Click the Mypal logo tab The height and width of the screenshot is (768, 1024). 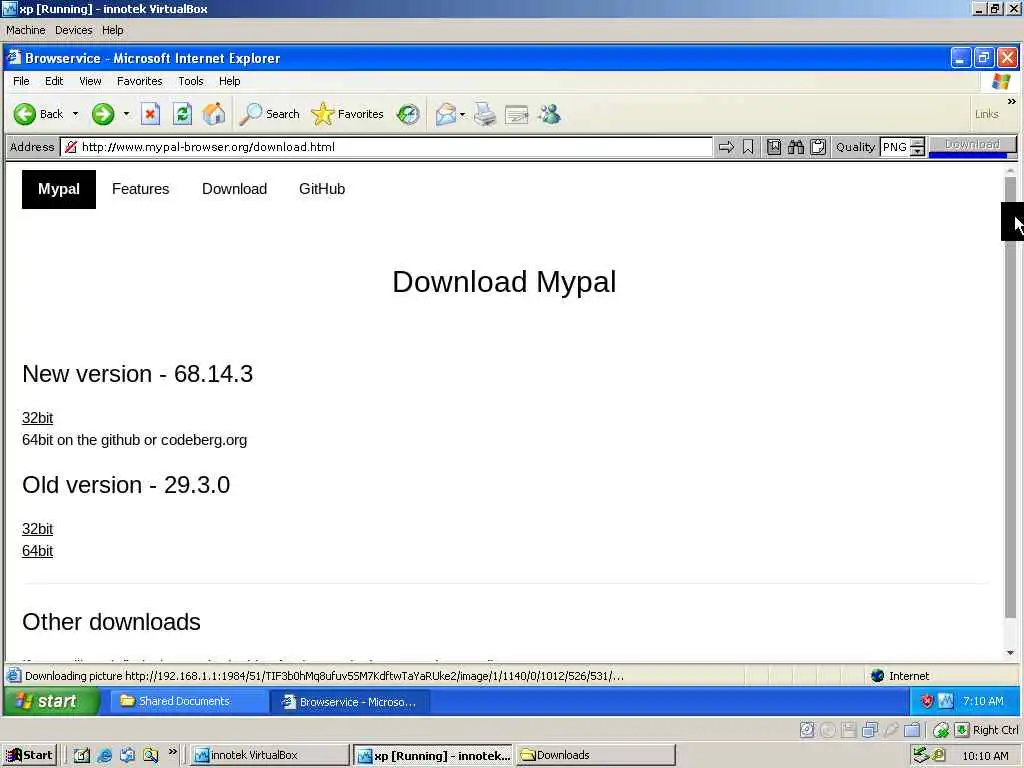59,189
